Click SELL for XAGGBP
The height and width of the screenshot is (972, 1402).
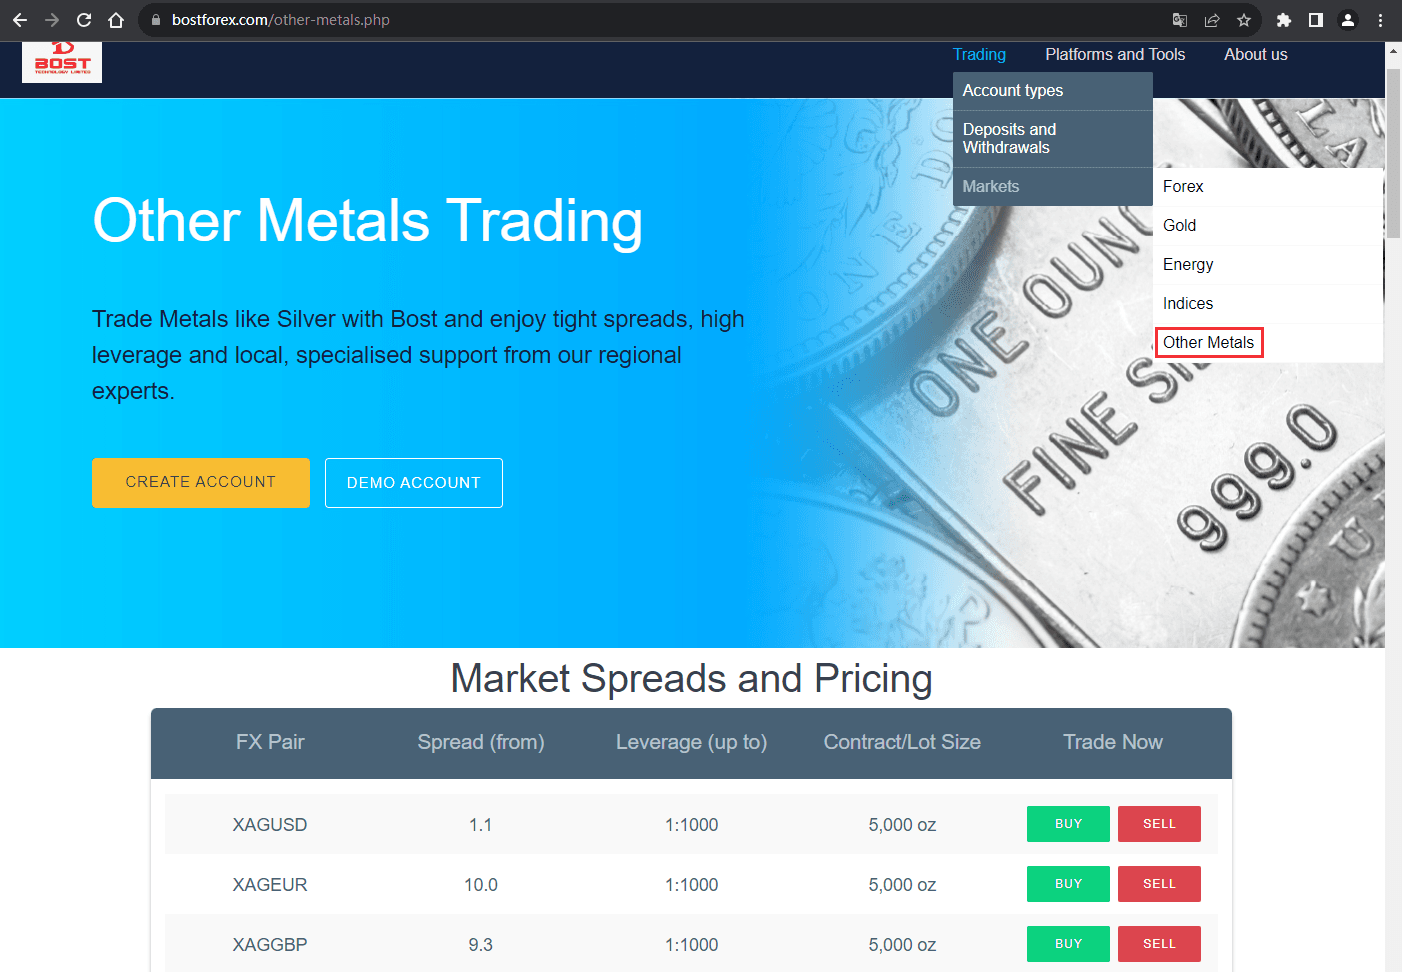1159,944
